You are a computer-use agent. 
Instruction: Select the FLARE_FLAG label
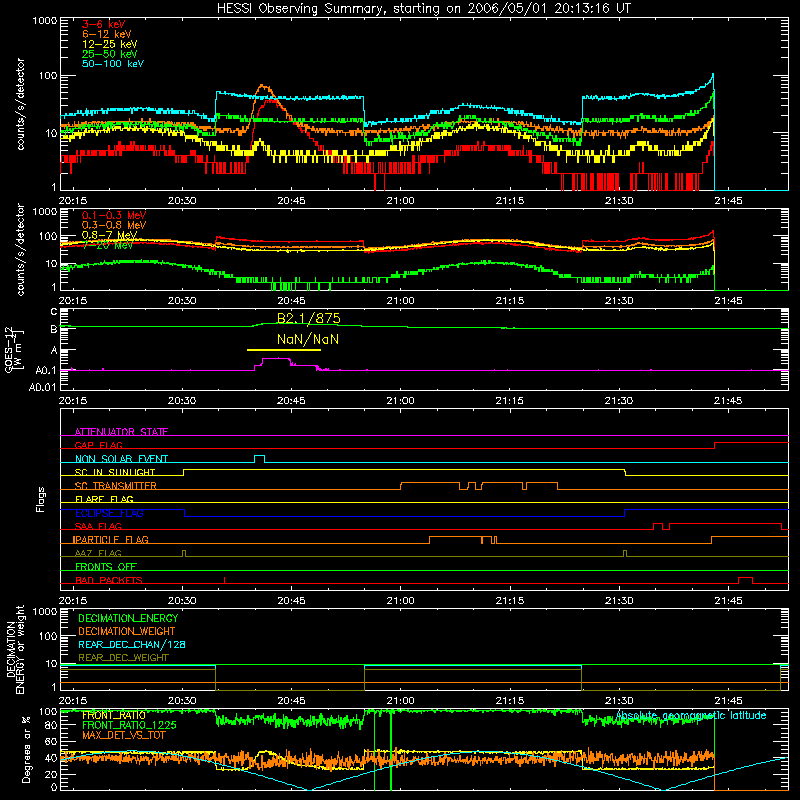tap(104, 499)
